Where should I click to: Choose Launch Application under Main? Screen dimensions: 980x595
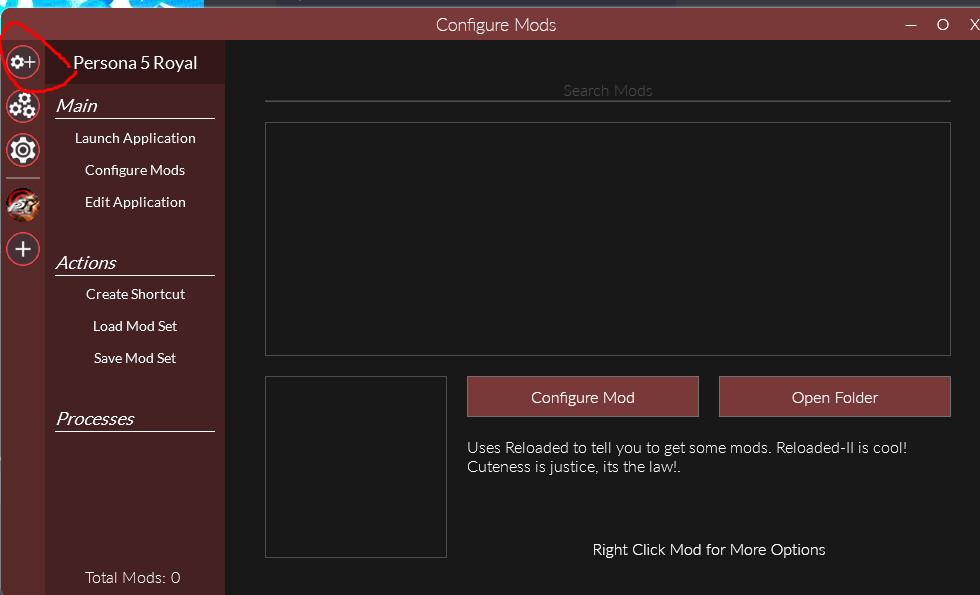135,138
